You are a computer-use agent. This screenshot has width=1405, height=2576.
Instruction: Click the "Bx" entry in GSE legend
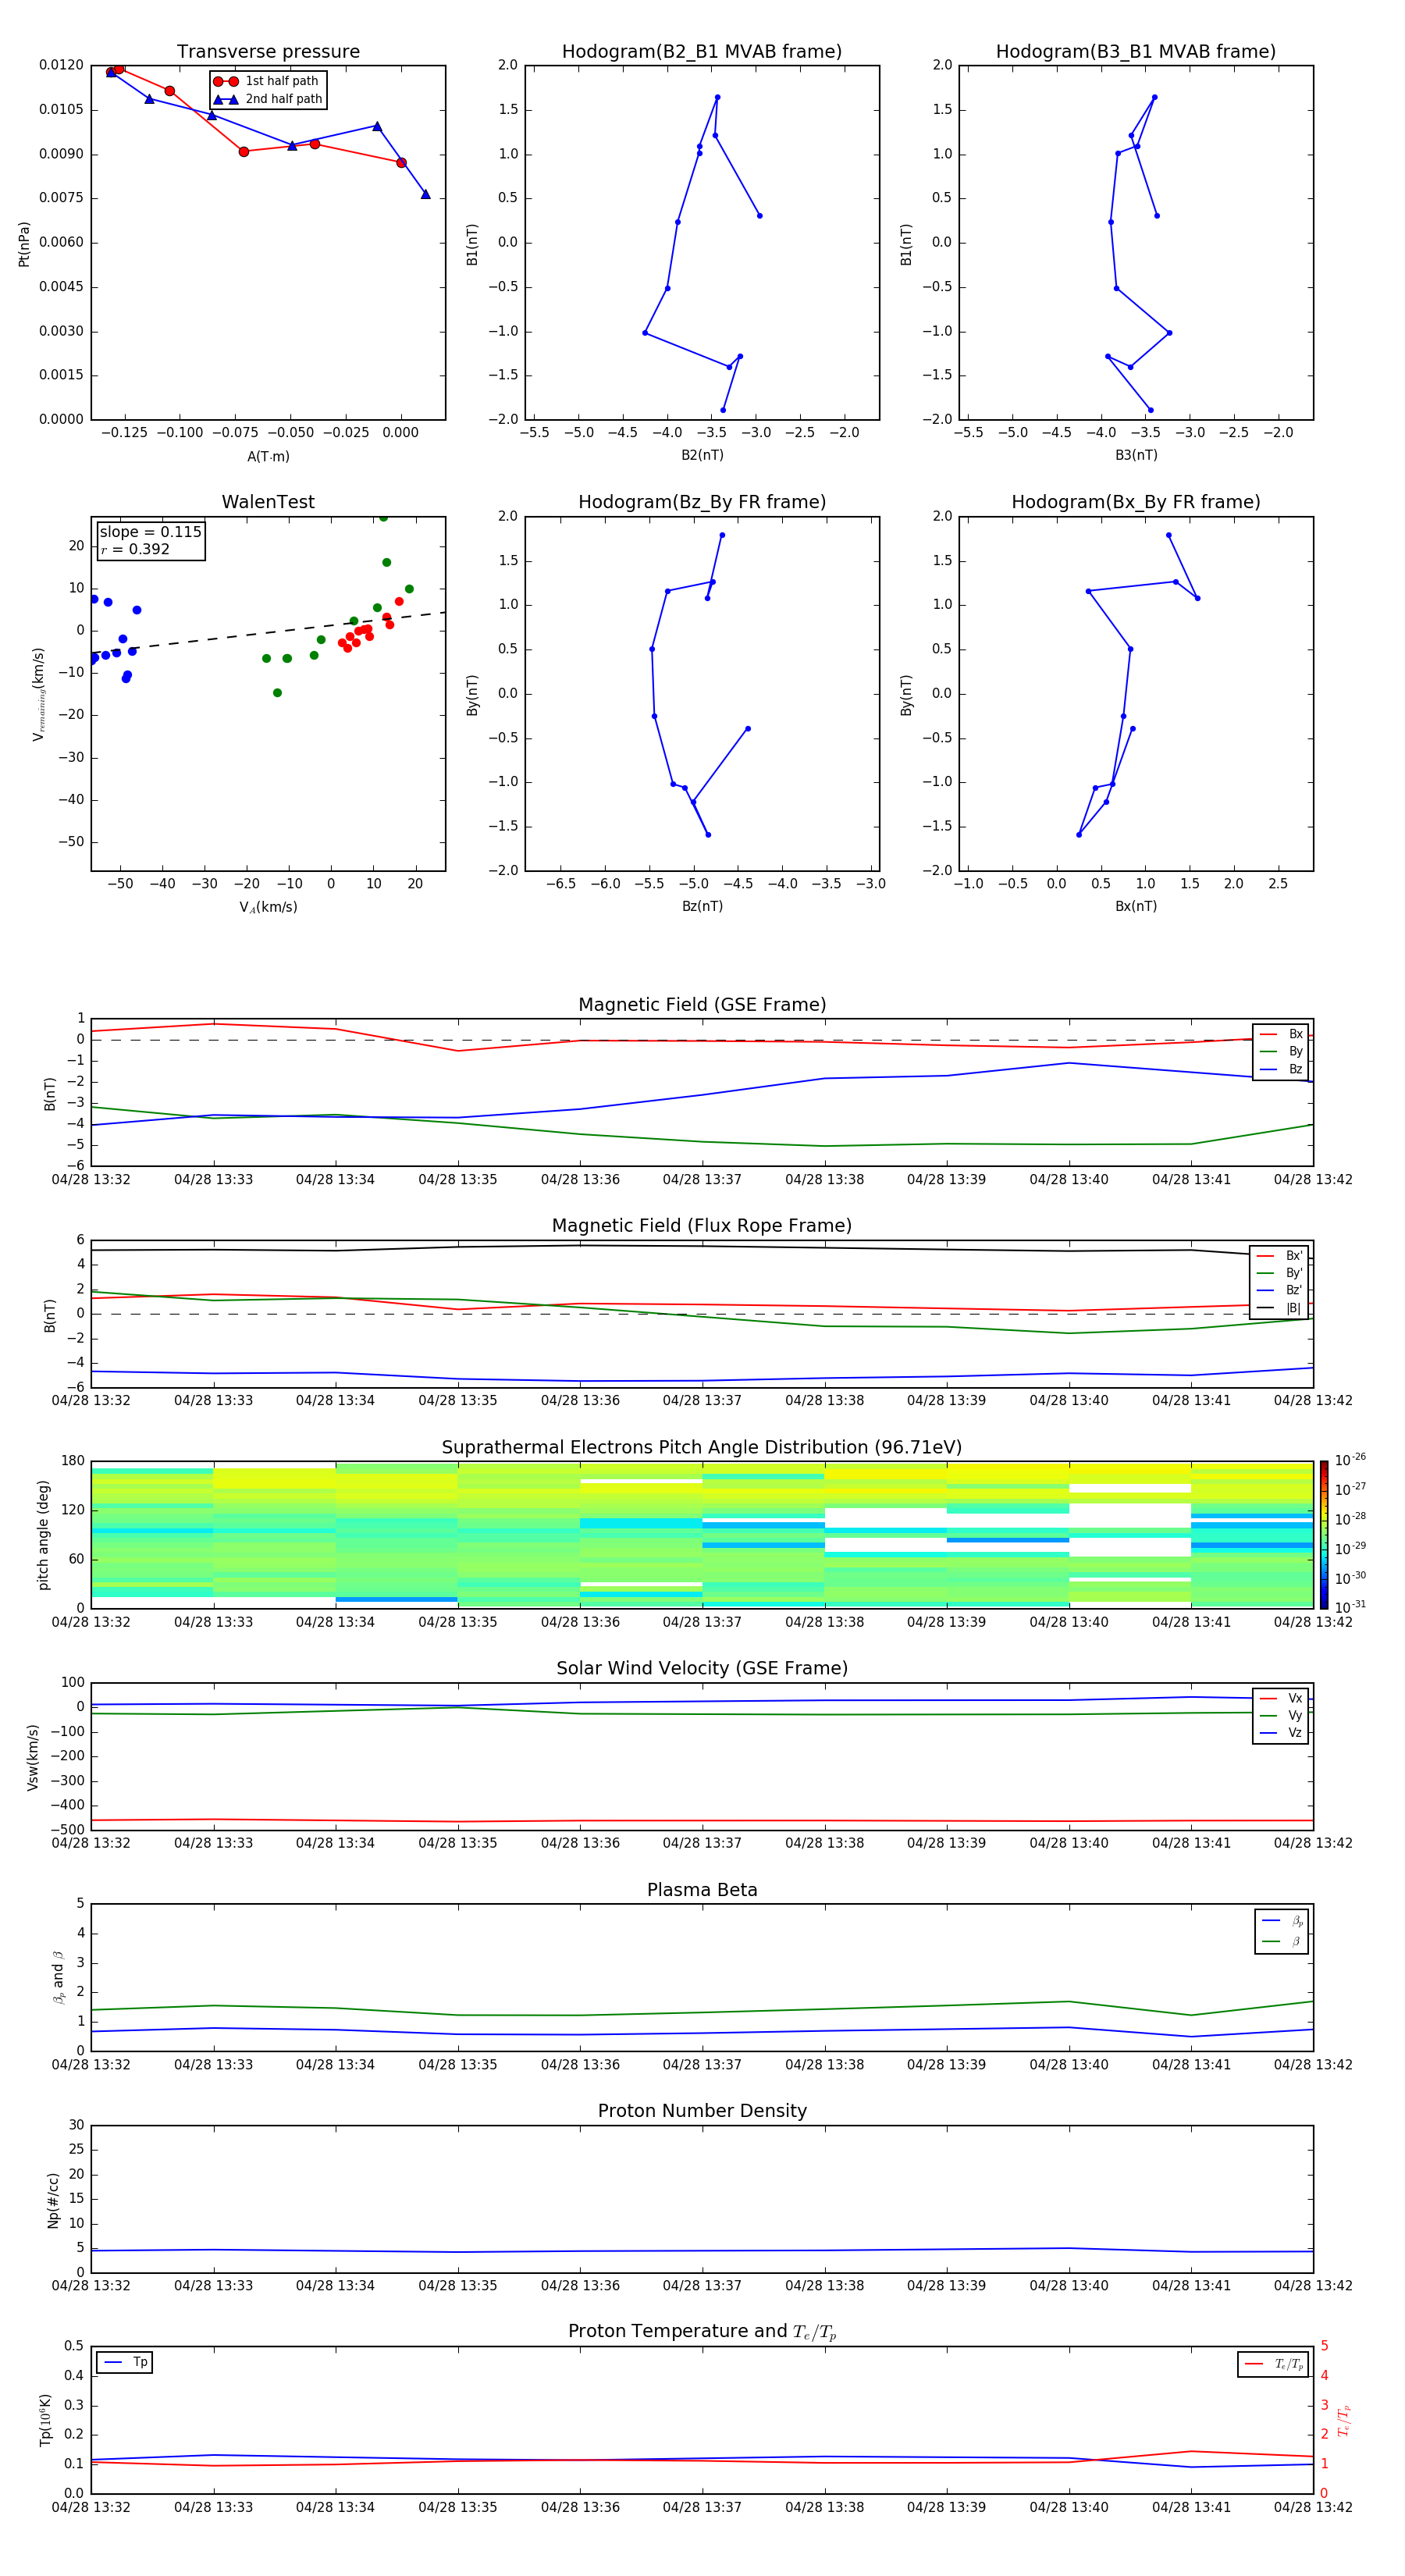click(x=1281, y=1034)
